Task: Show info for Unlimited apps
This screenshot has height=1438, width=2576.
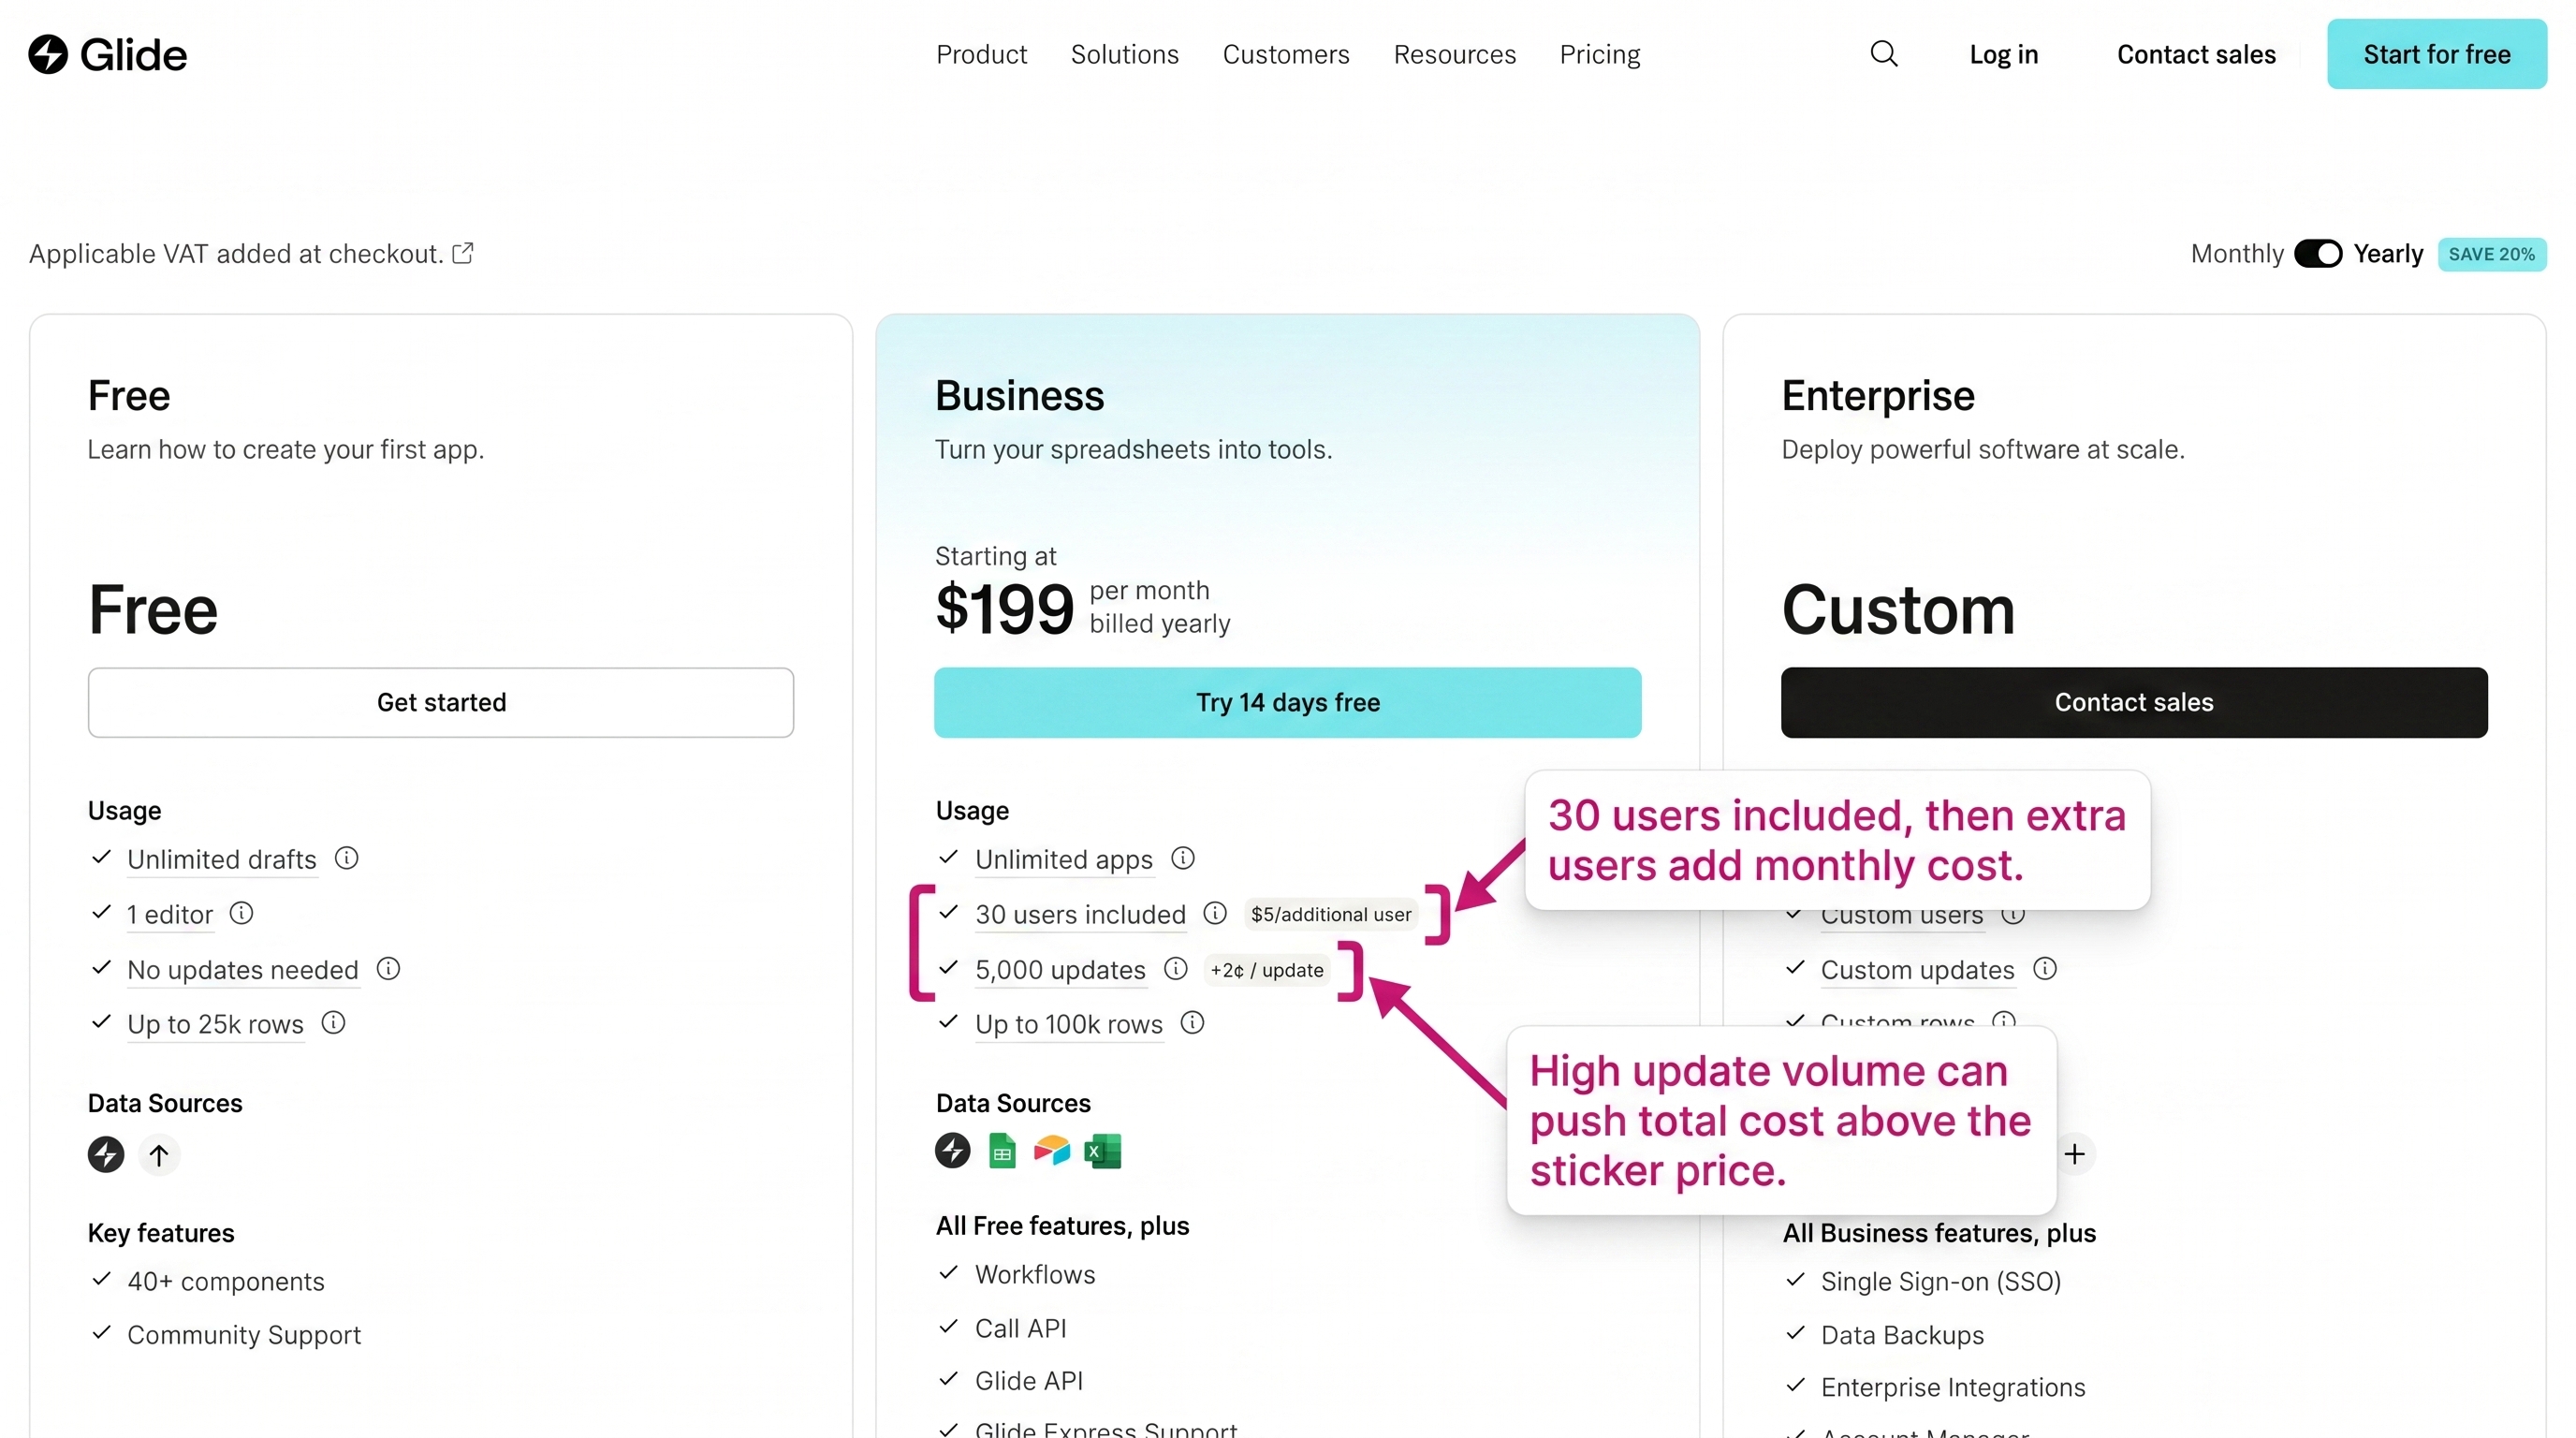Action: (1183, 858)
